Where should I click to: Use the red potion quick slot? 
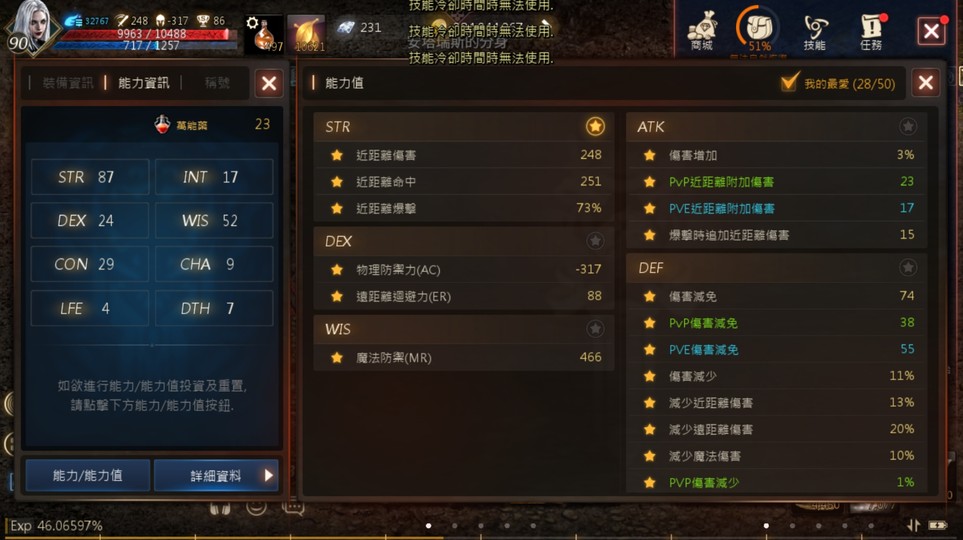pos(265,34)
